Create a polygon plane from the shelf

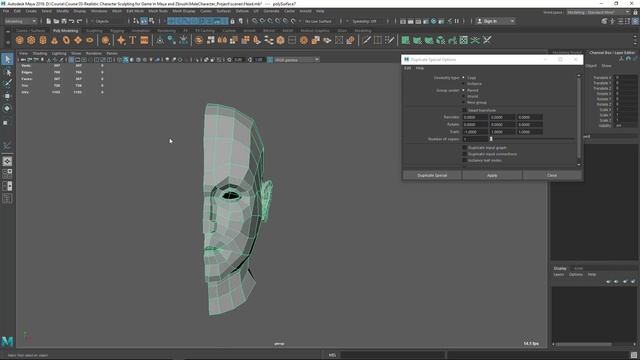tap(78, 40)
